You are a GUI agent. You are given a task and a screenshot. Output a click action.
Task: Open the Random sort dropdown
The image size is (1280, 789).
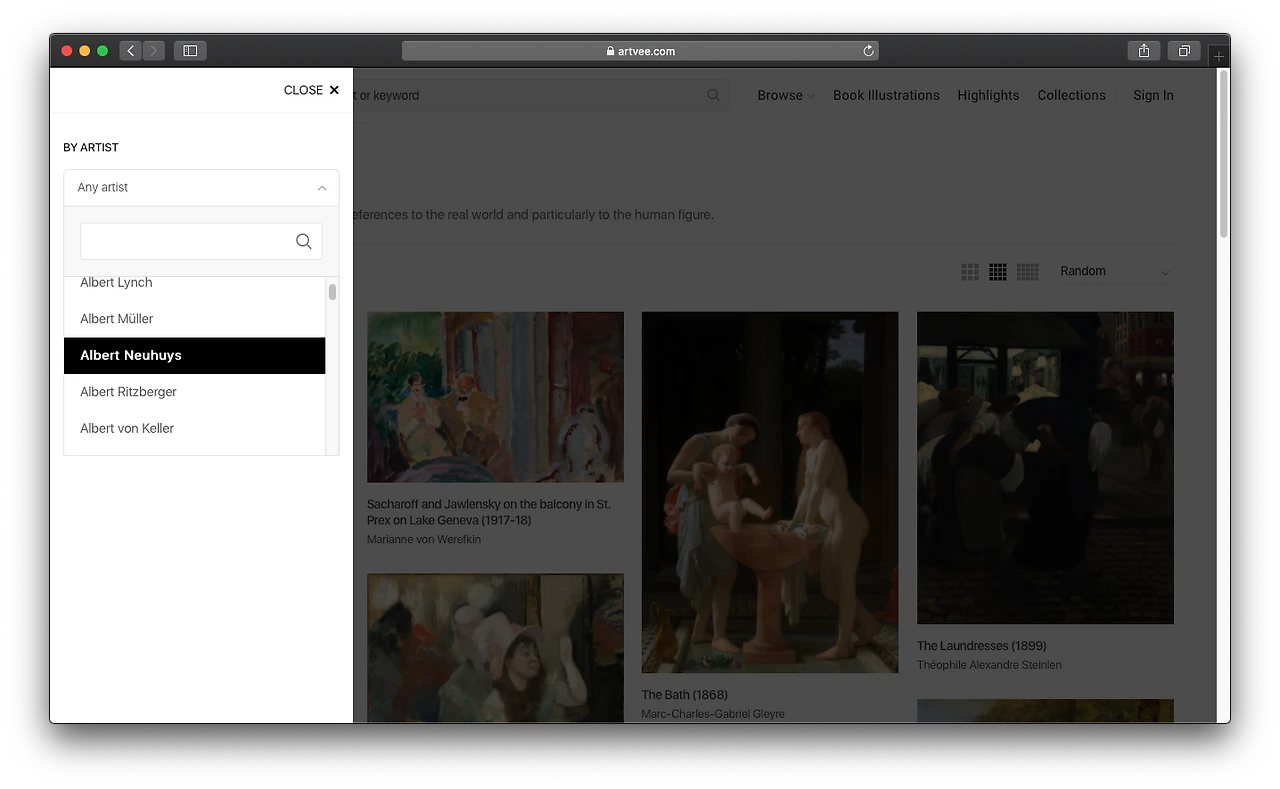tap(1115, 272)
